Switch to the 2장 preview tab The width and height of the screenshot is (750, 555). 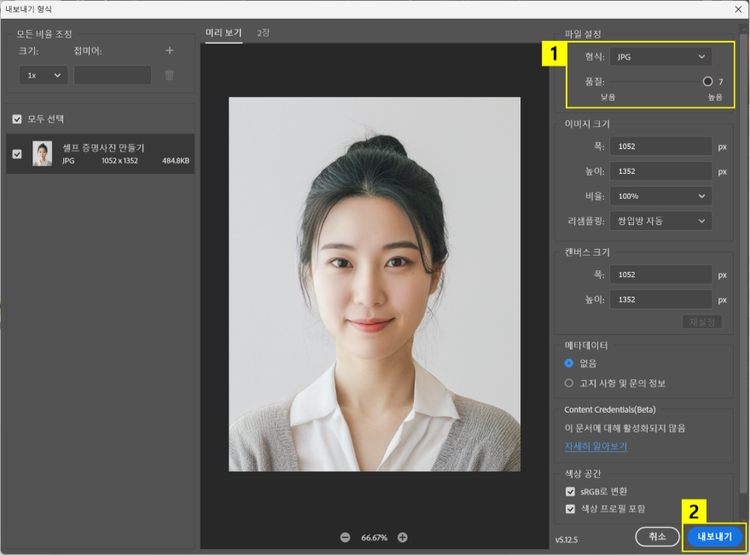coord(263,33)
